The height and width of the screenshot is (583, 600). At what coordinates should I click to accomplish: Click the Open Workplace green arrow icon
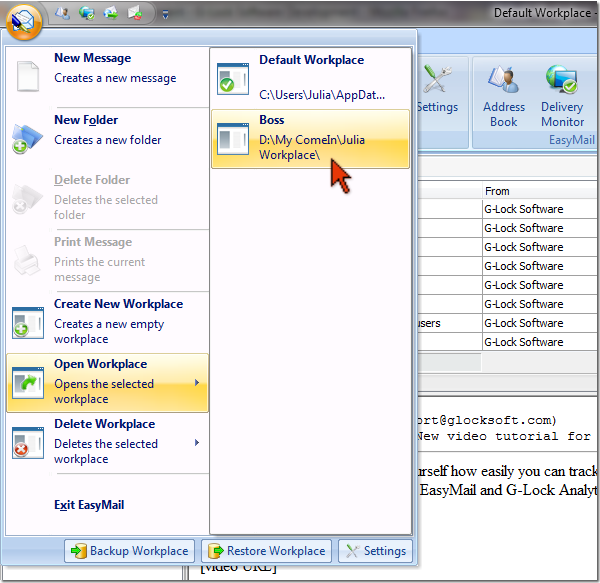[x=28, y=383]
